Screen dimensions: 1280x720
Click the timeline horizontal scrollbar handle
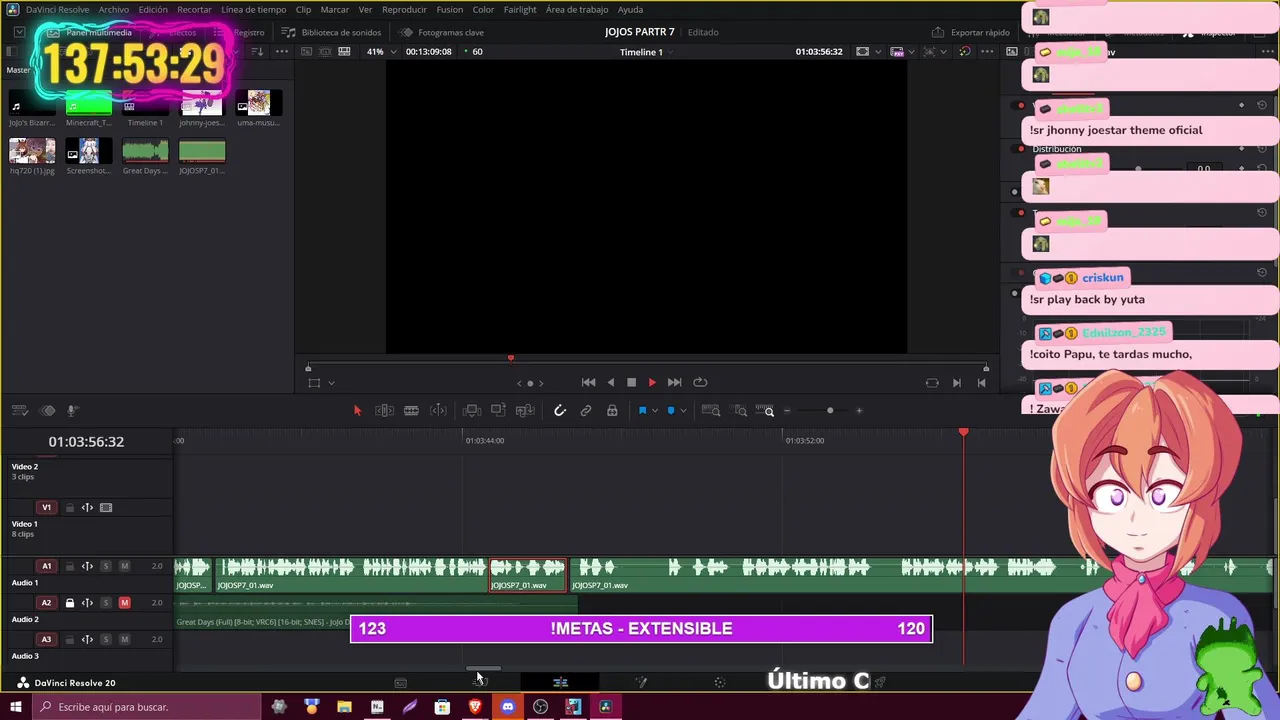pyautogui.click(x=483, y=670)
